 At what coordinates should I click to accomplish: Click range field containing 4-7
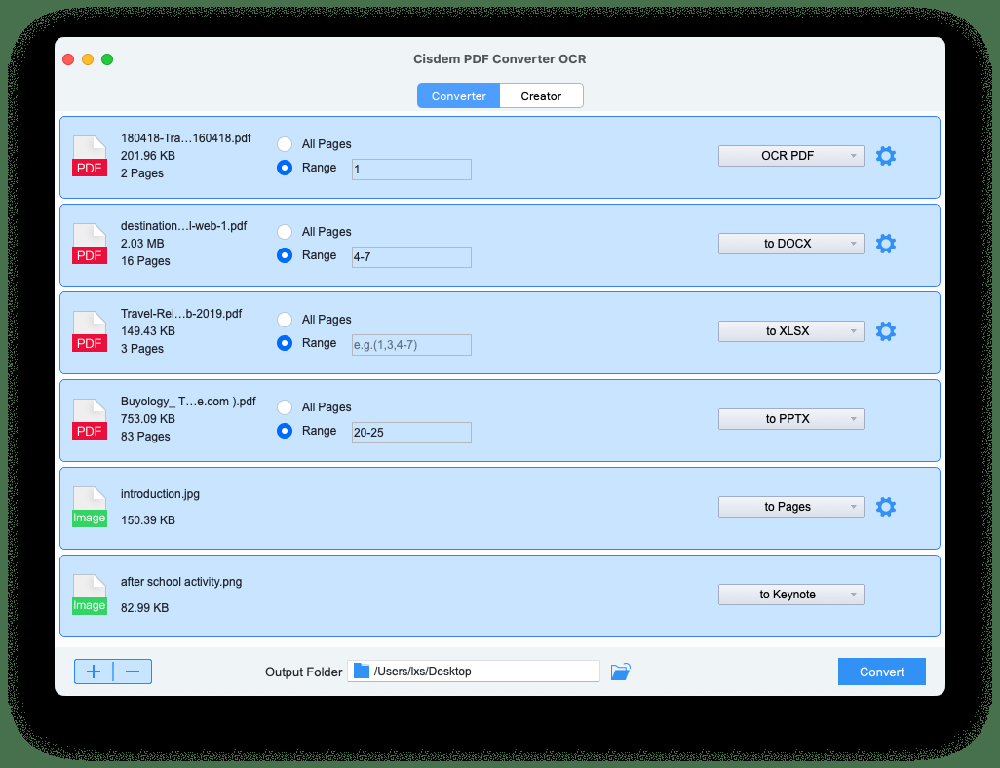point(412,257)
